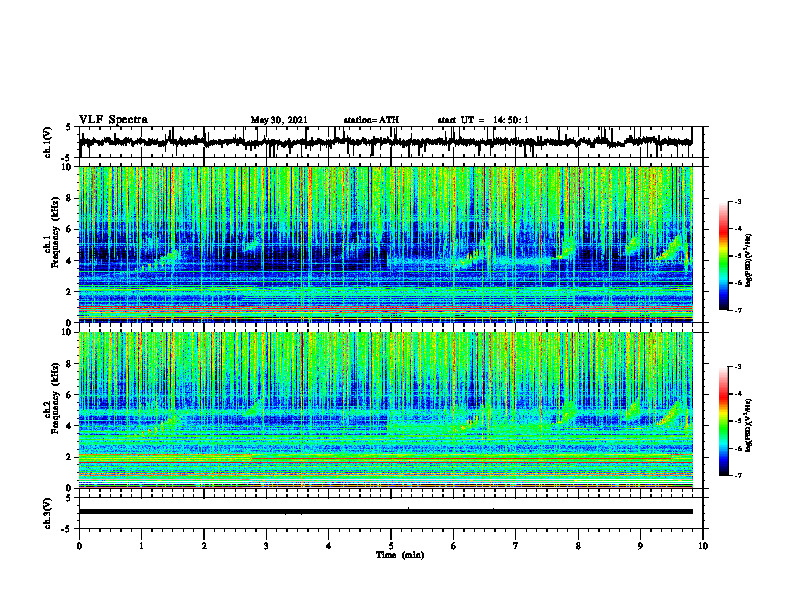Click the "VLF Spectra" plot title

113,120
